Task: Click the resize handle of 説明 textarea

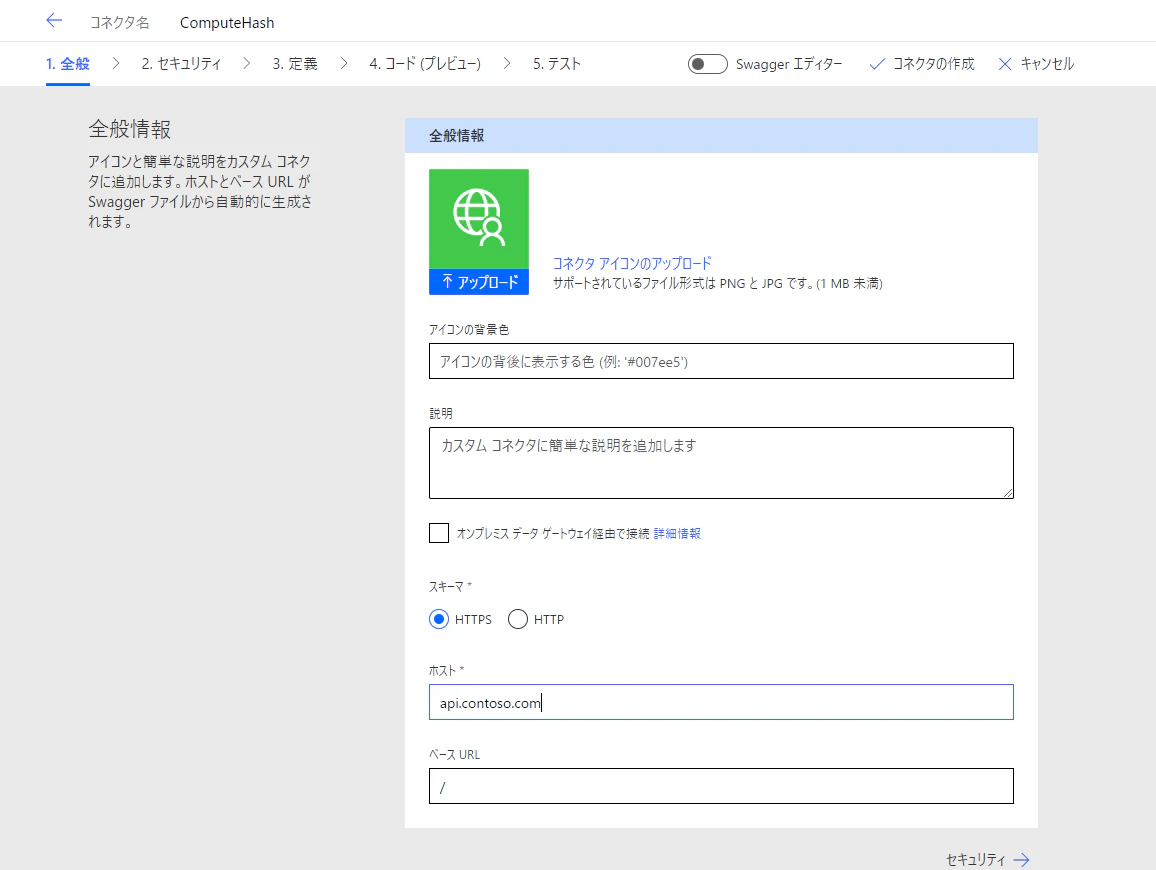Action: (1008, 493)
